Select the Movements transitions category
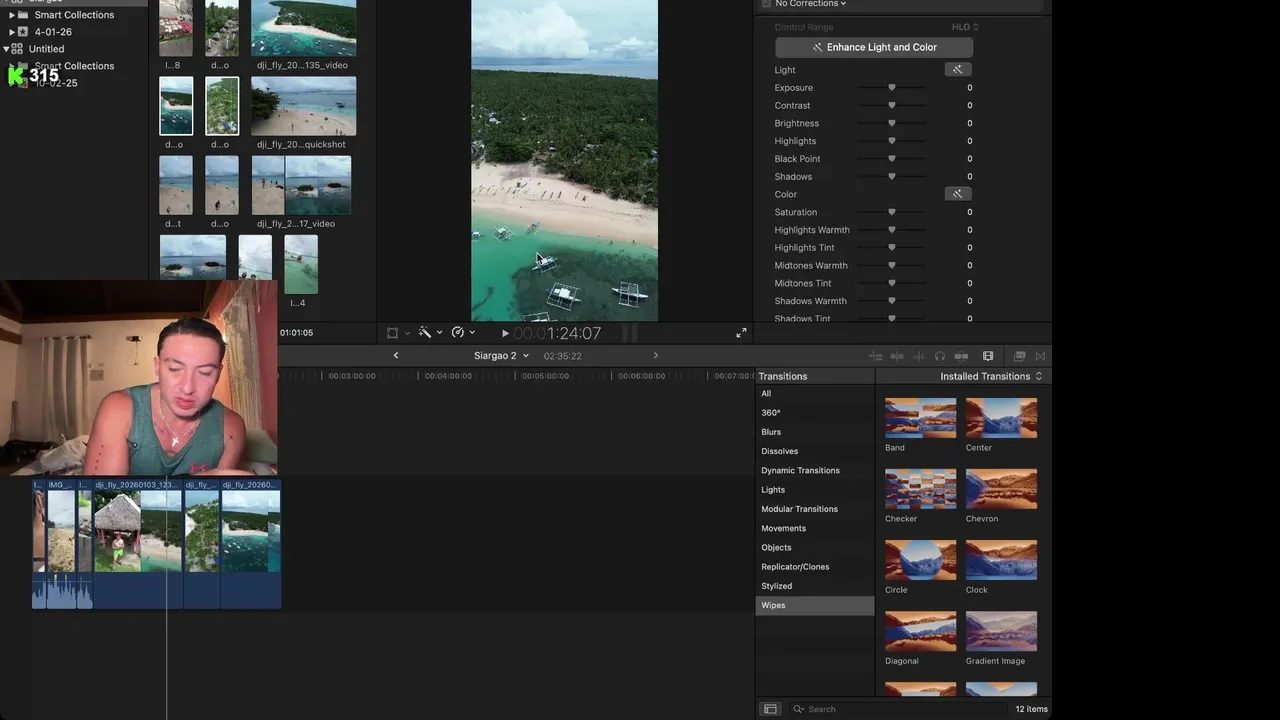Viewport: 1280px width, 720px height. [x=815, y=528]
